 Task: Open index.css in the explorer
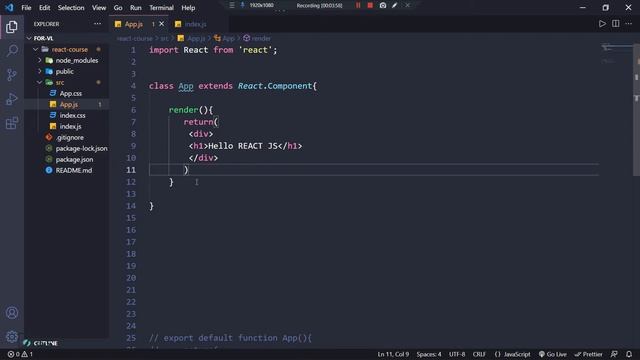[67, 116]
